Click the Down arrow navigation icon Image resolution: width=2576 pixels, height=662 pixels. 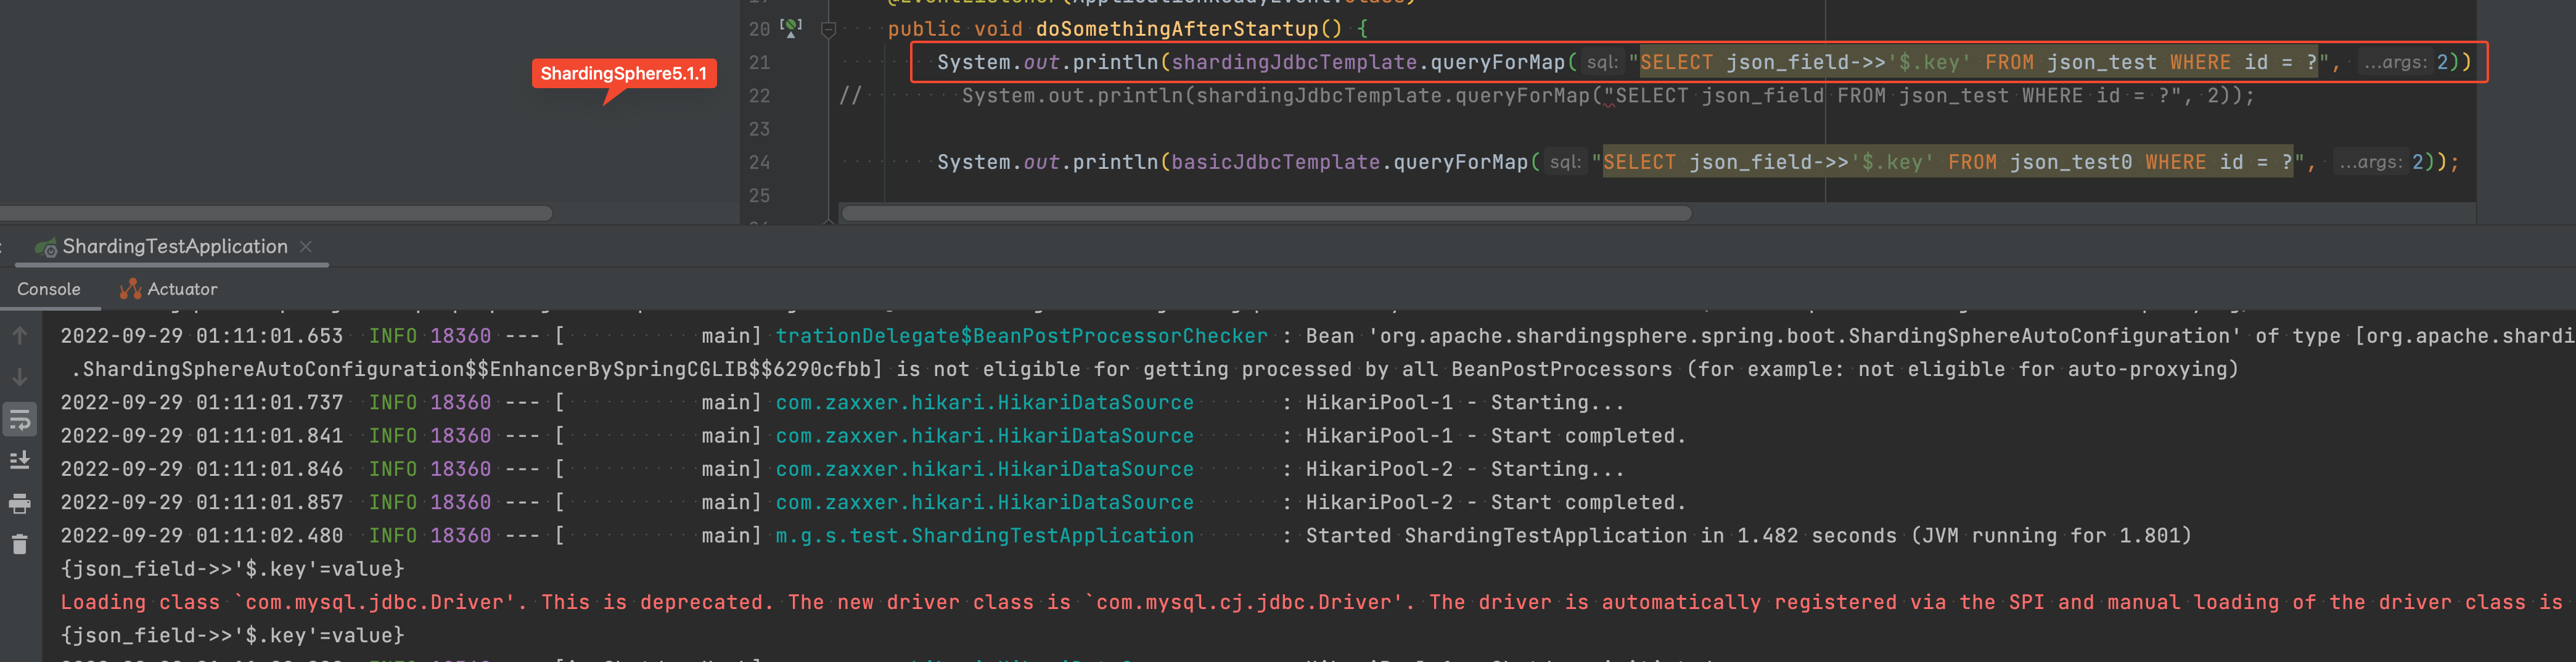(20, 377)
